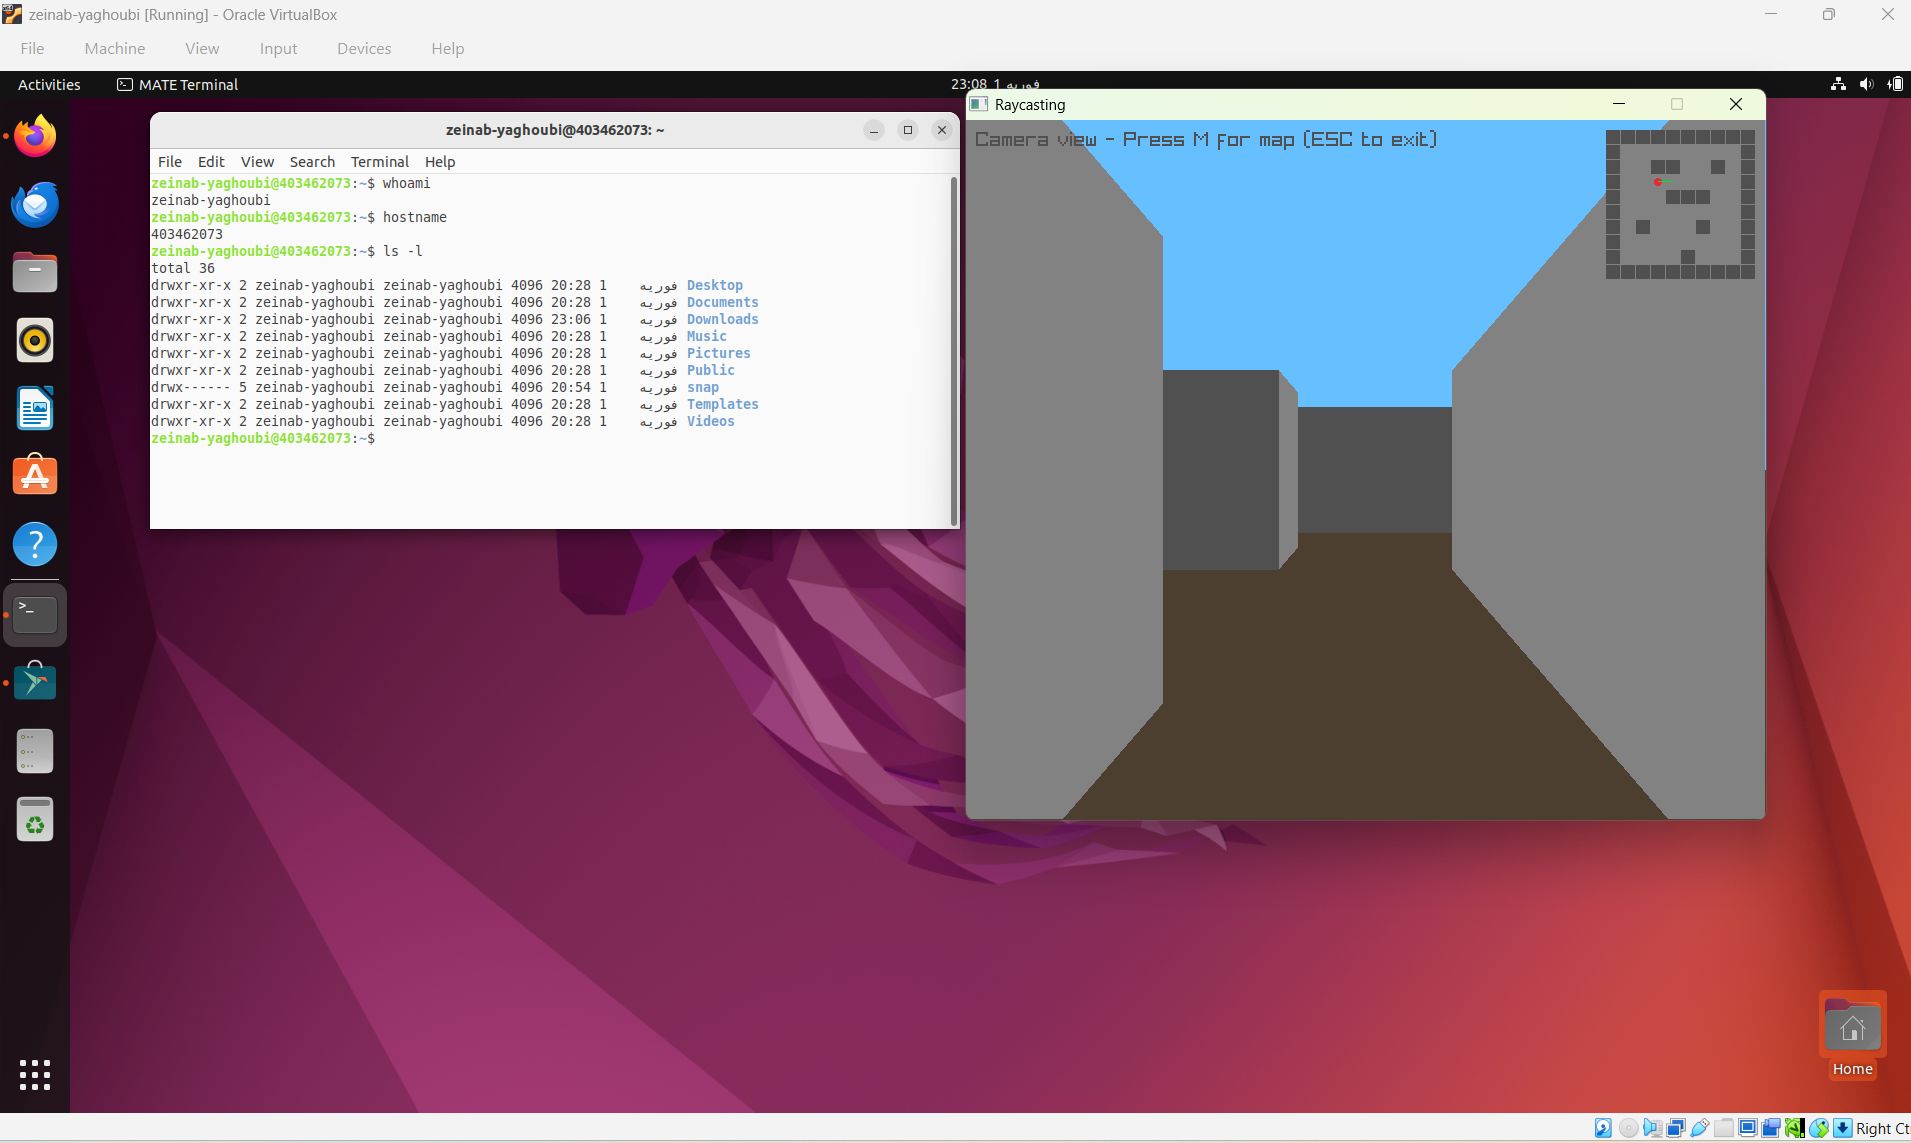
Task: Open the volume control in the system tray
Action: 1865,84
